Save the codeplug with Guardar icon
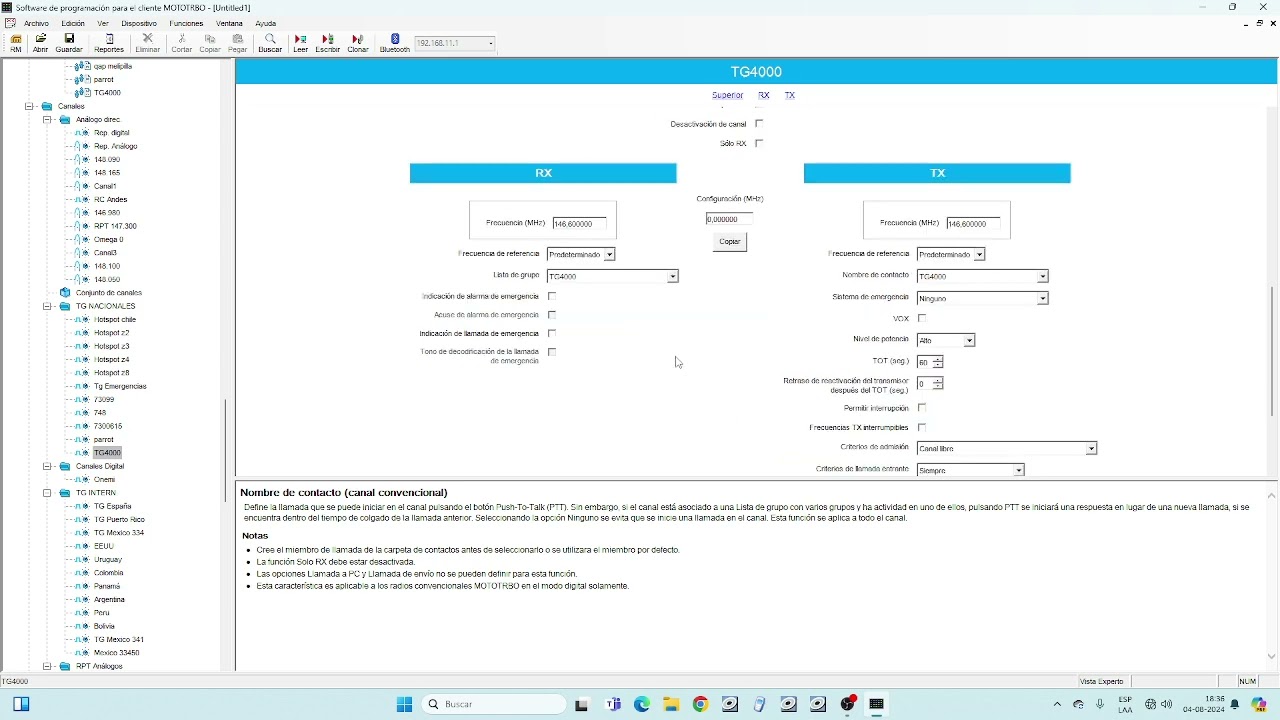Screen dimensions: 1280x720 69,43
